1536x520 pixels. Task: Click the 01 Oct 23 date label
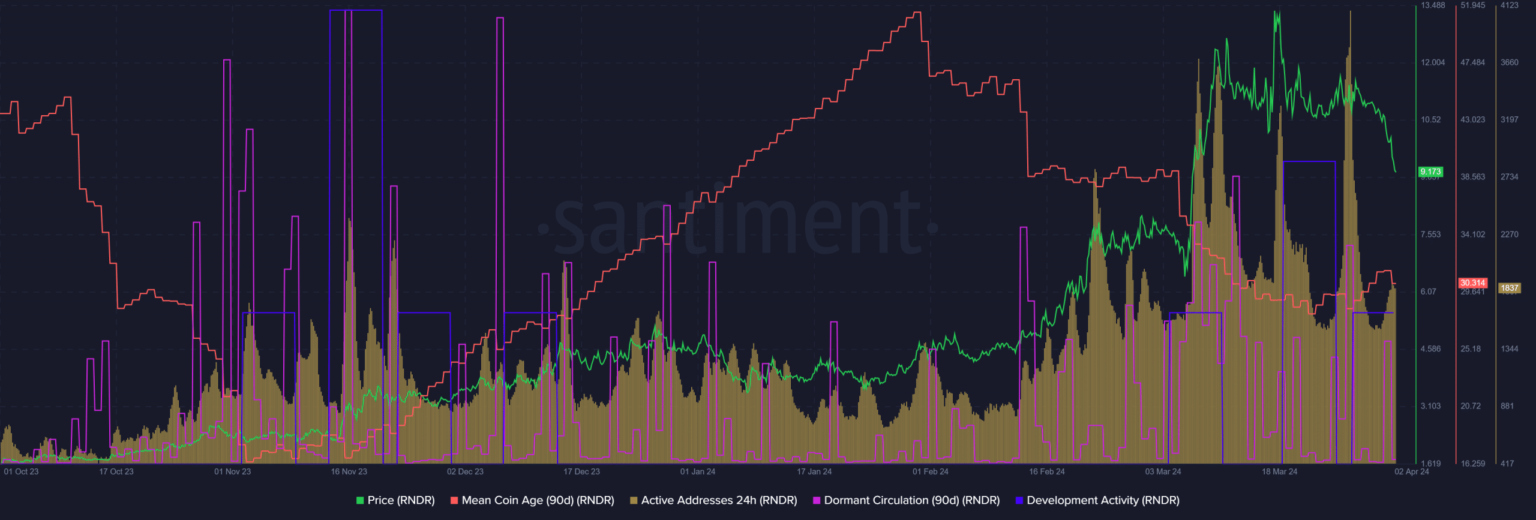(22, 470)
